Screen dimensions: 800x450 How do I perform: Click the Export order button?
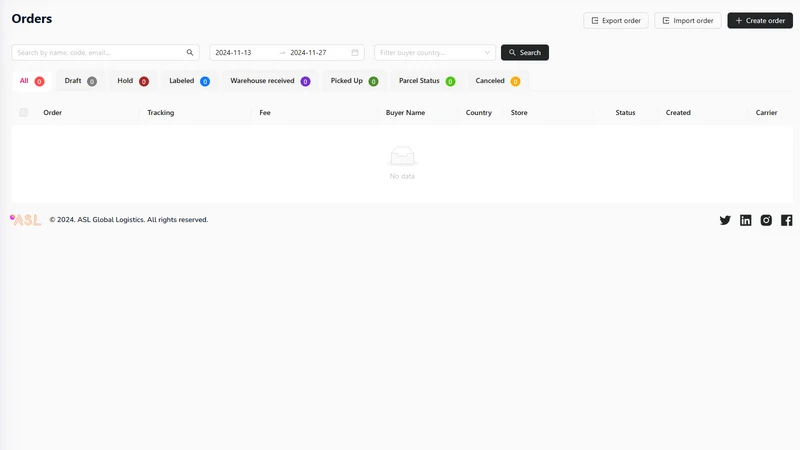point(616,20)
